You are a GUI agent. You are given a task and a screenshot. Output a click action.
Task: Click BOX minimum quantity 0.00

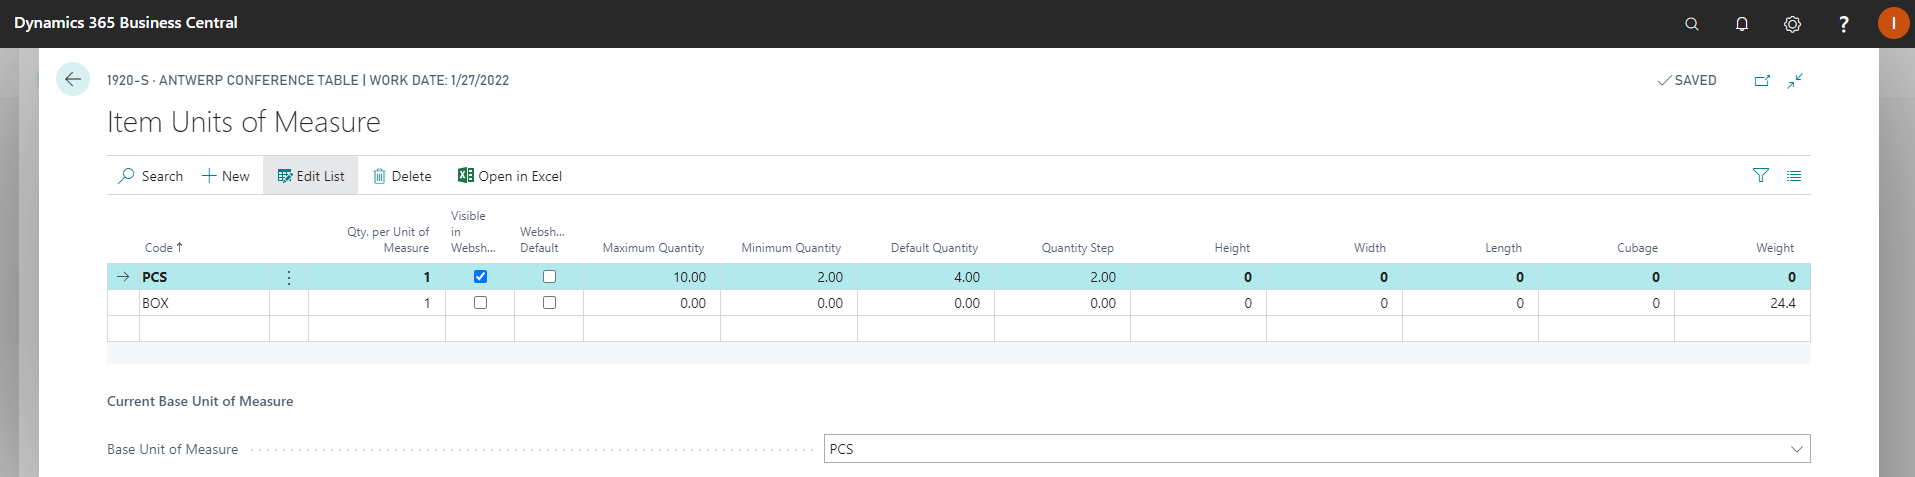click(x=789, y=303)
